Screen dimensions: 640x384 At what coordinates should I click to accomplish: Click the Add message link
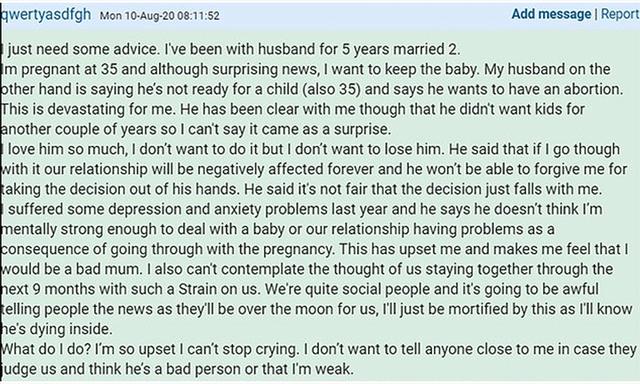click(x=551, y=14)
